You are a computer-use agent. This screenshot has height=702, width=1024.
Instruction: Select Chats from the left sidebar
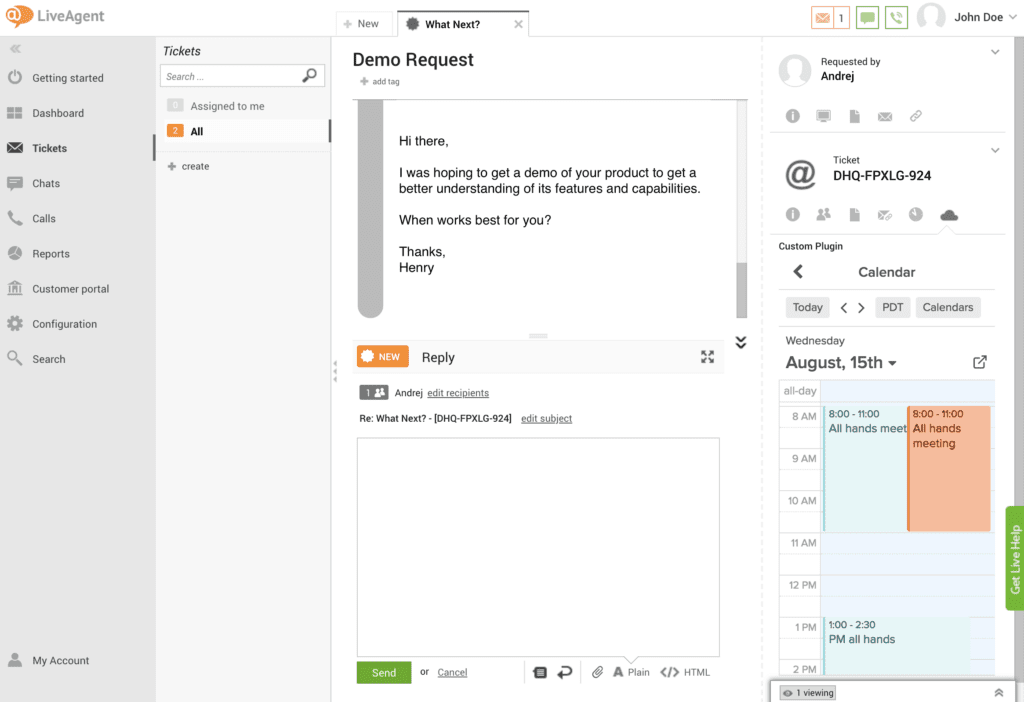point(47,183)
